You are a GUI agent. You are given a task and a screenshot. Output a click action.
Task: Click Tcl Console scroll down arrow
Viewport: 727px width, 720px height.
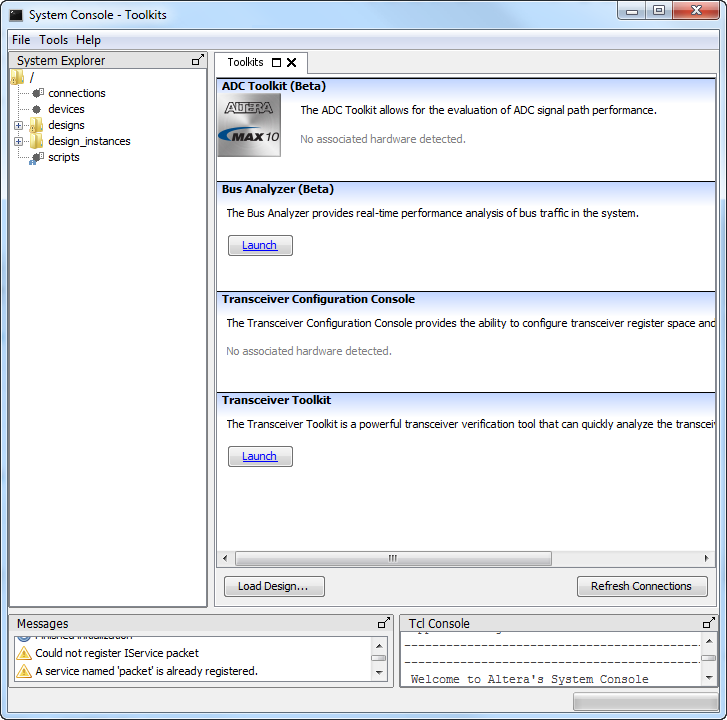point(709,677)
